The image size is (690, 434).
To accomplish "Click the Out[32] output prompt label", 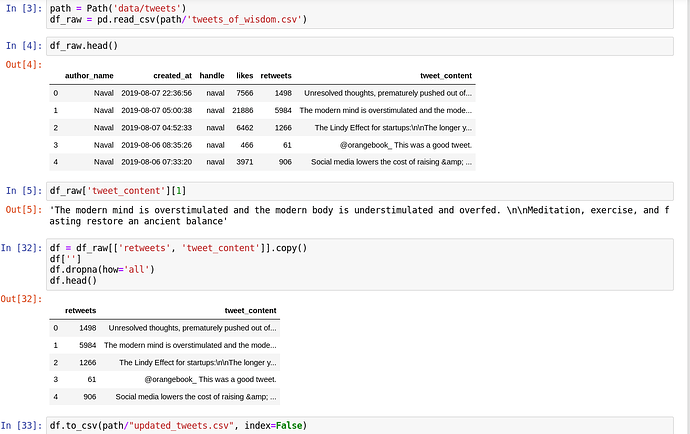I will coord(21,299).
